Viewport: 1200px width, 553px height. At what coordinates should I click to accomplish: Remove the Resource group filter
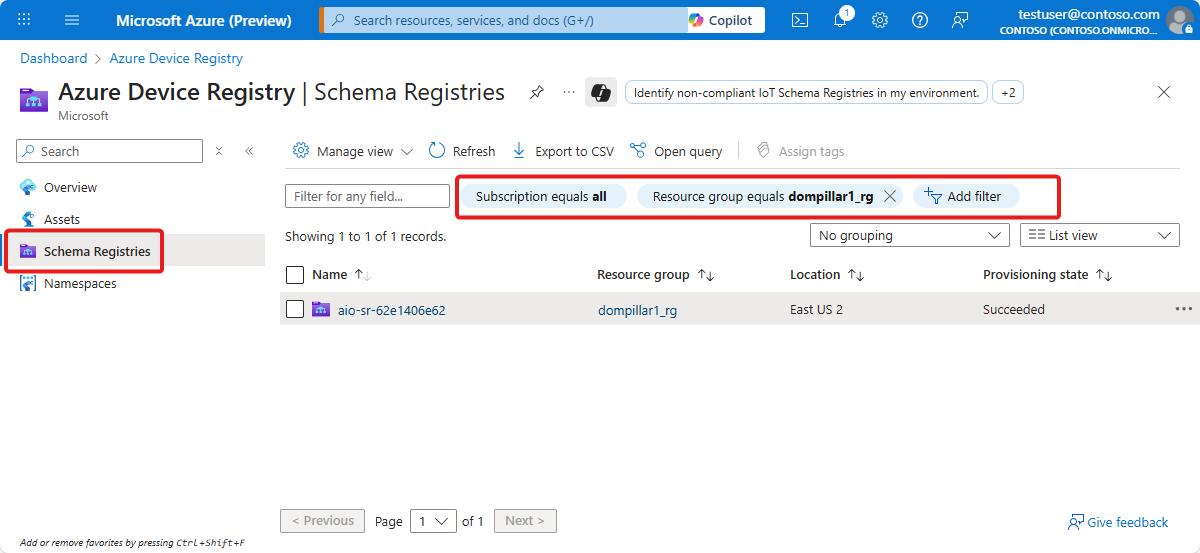click(x=890, y=196)
